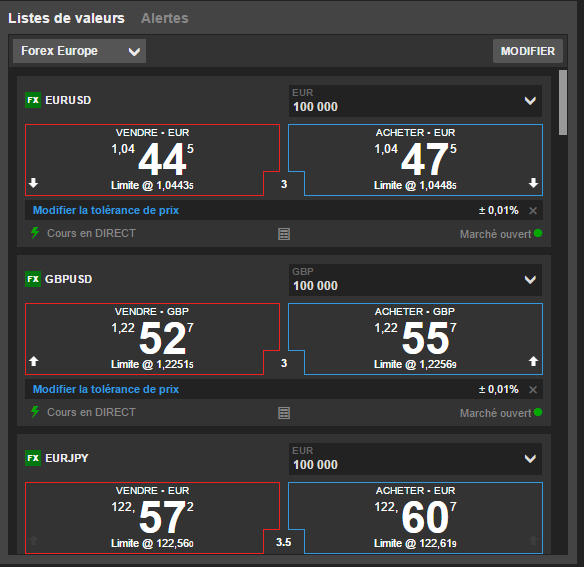Click the green market-open dot for EURUSD
584x567 pixels.
point(538,233)
